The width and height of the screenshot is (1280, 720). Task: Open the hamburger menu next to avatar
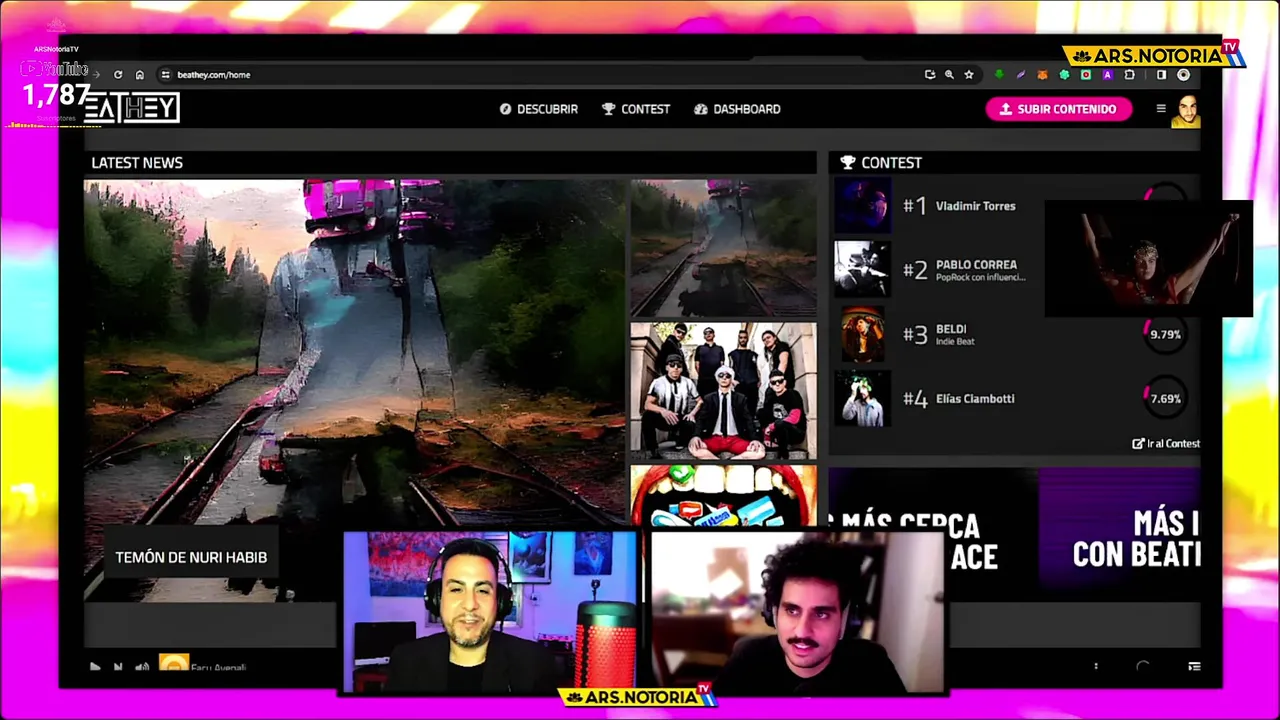coord(1161,109)
